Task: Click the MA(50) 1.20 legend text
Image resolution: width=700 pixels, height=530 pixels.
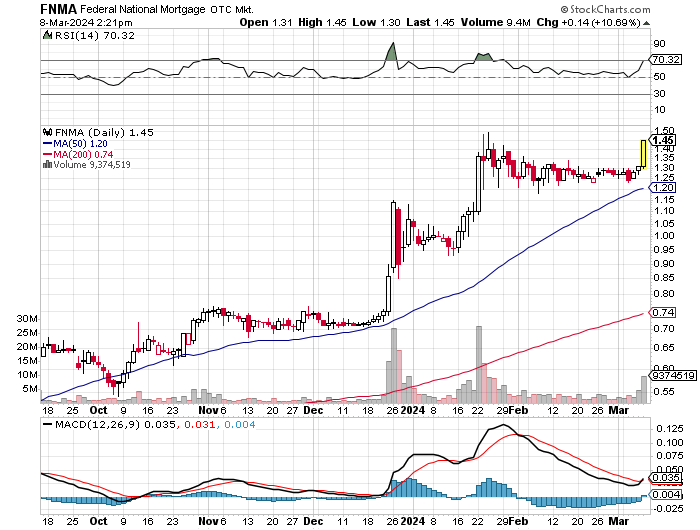Action: 80,143
